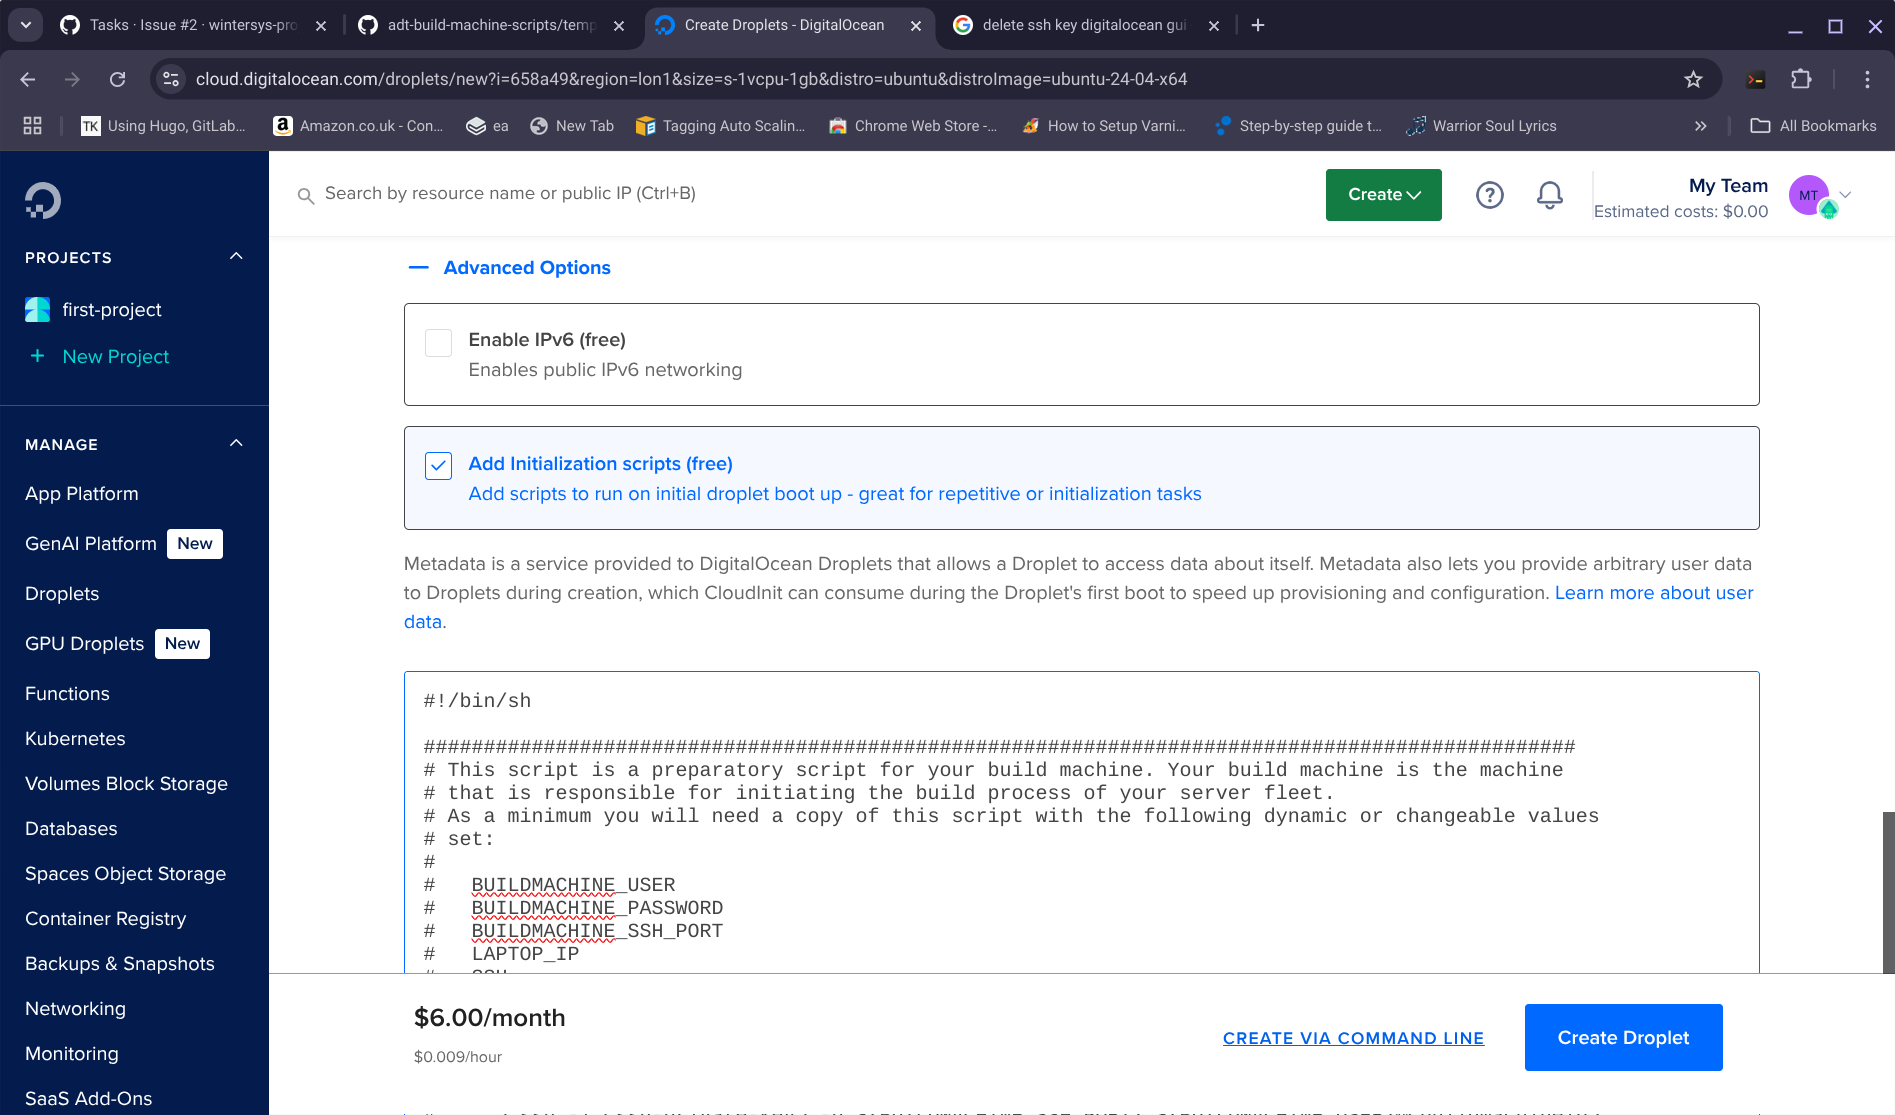Image resolution: width=1895 pixels, height=1115 pixels.
Task: Click the MT team avatar
Action: click(1809, 196)
